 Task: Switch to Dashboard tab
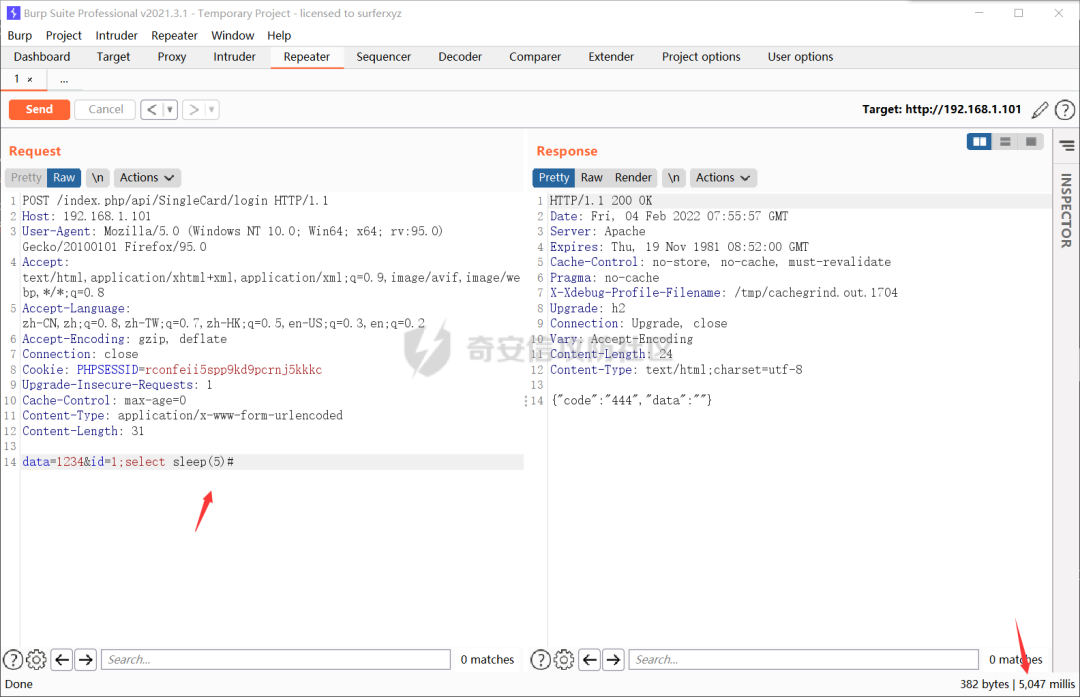pyautogui.click(x=42, y=57)
